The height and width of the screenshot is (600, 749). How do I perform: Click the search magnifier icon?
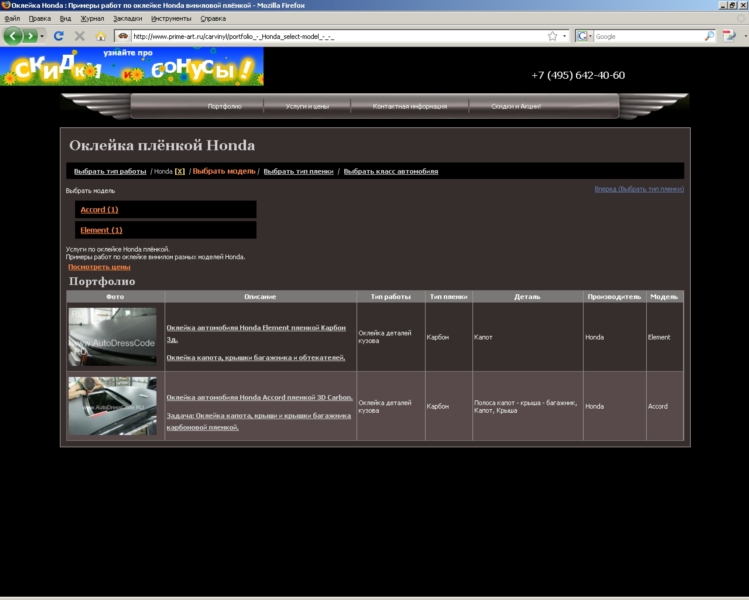pos(709,36)
